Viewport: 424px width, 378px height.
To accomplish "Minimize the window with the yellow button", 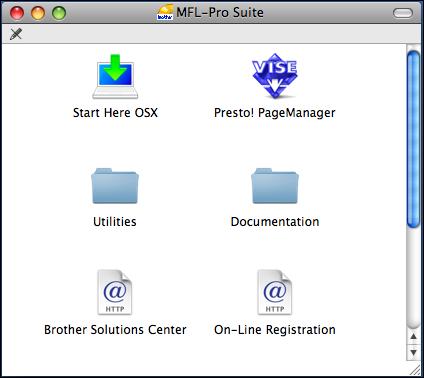I will pyautogui.click(x=38, y=13).
